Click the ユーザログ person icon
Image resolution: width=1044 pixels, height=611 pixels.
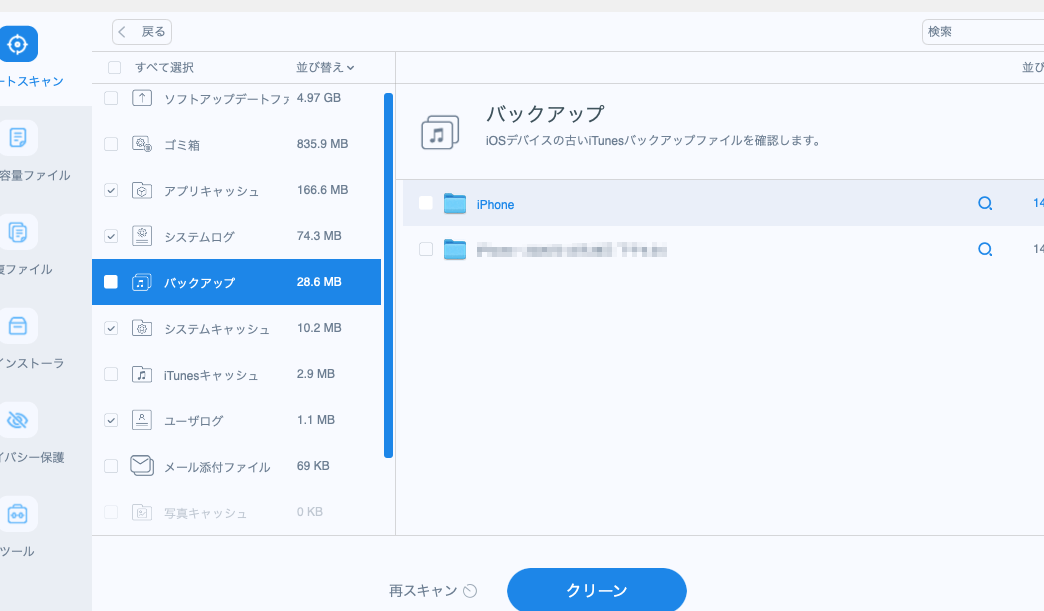coord(142,420)
